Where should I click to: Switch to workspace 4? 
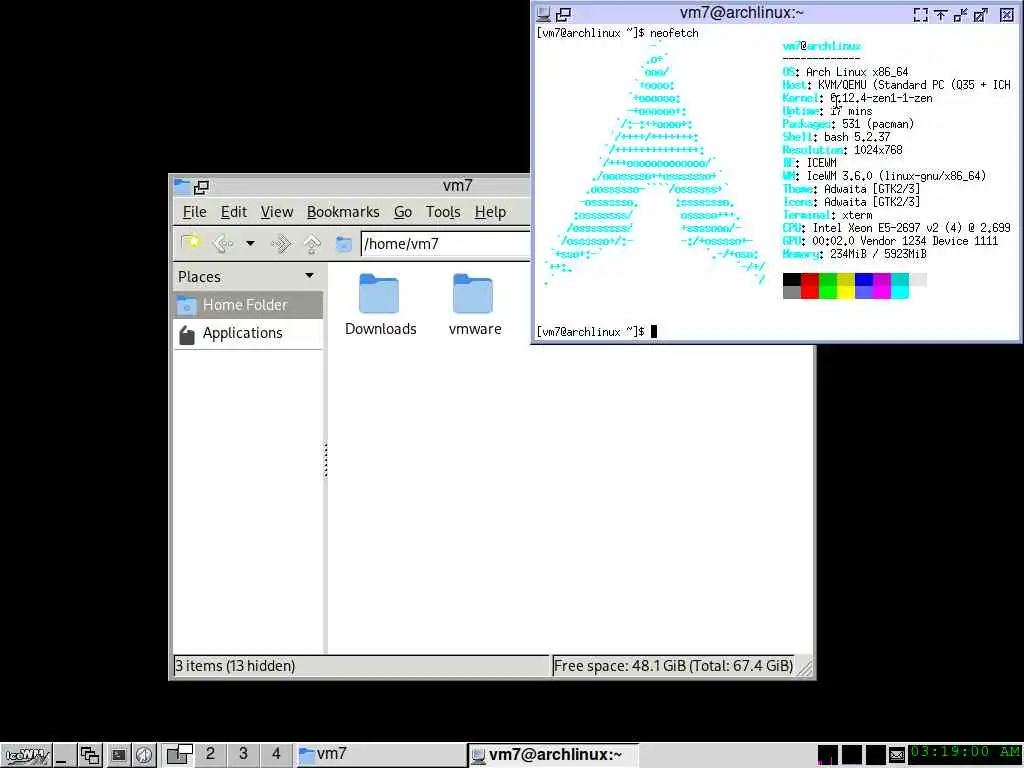coord(276,755)
